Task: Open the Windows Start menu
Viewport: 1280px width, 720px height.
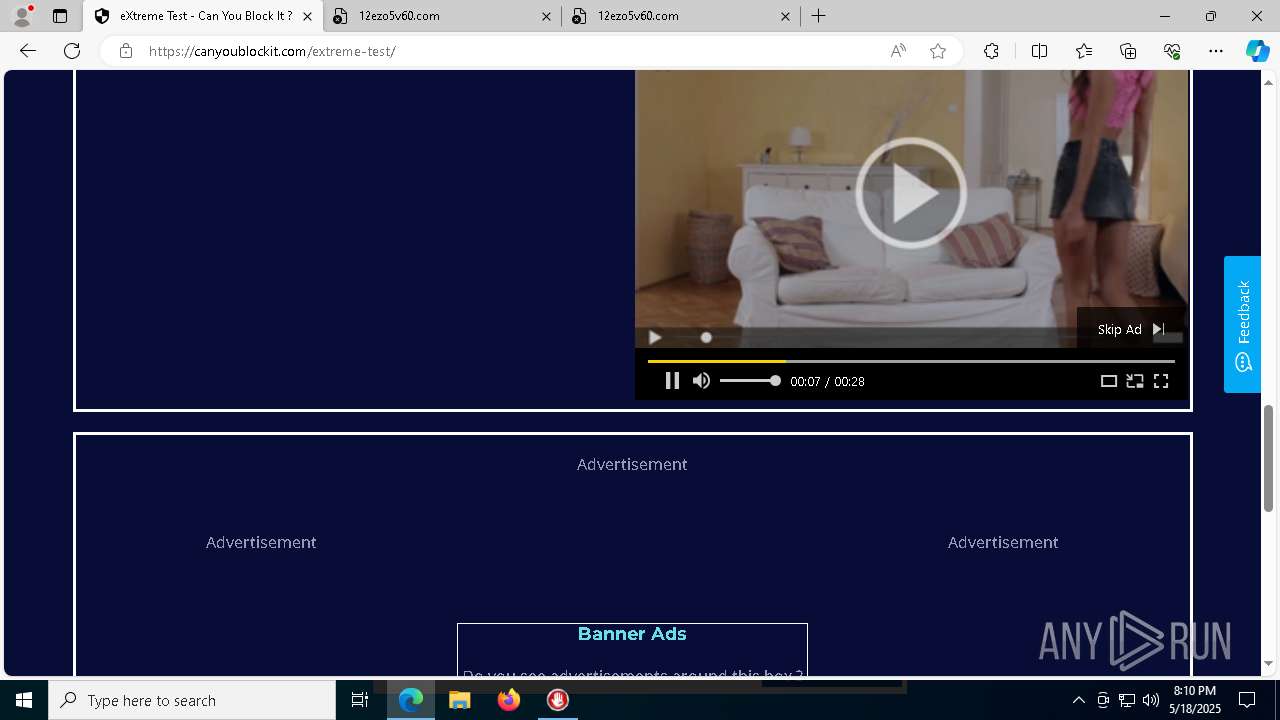Action: pos(24,700)
